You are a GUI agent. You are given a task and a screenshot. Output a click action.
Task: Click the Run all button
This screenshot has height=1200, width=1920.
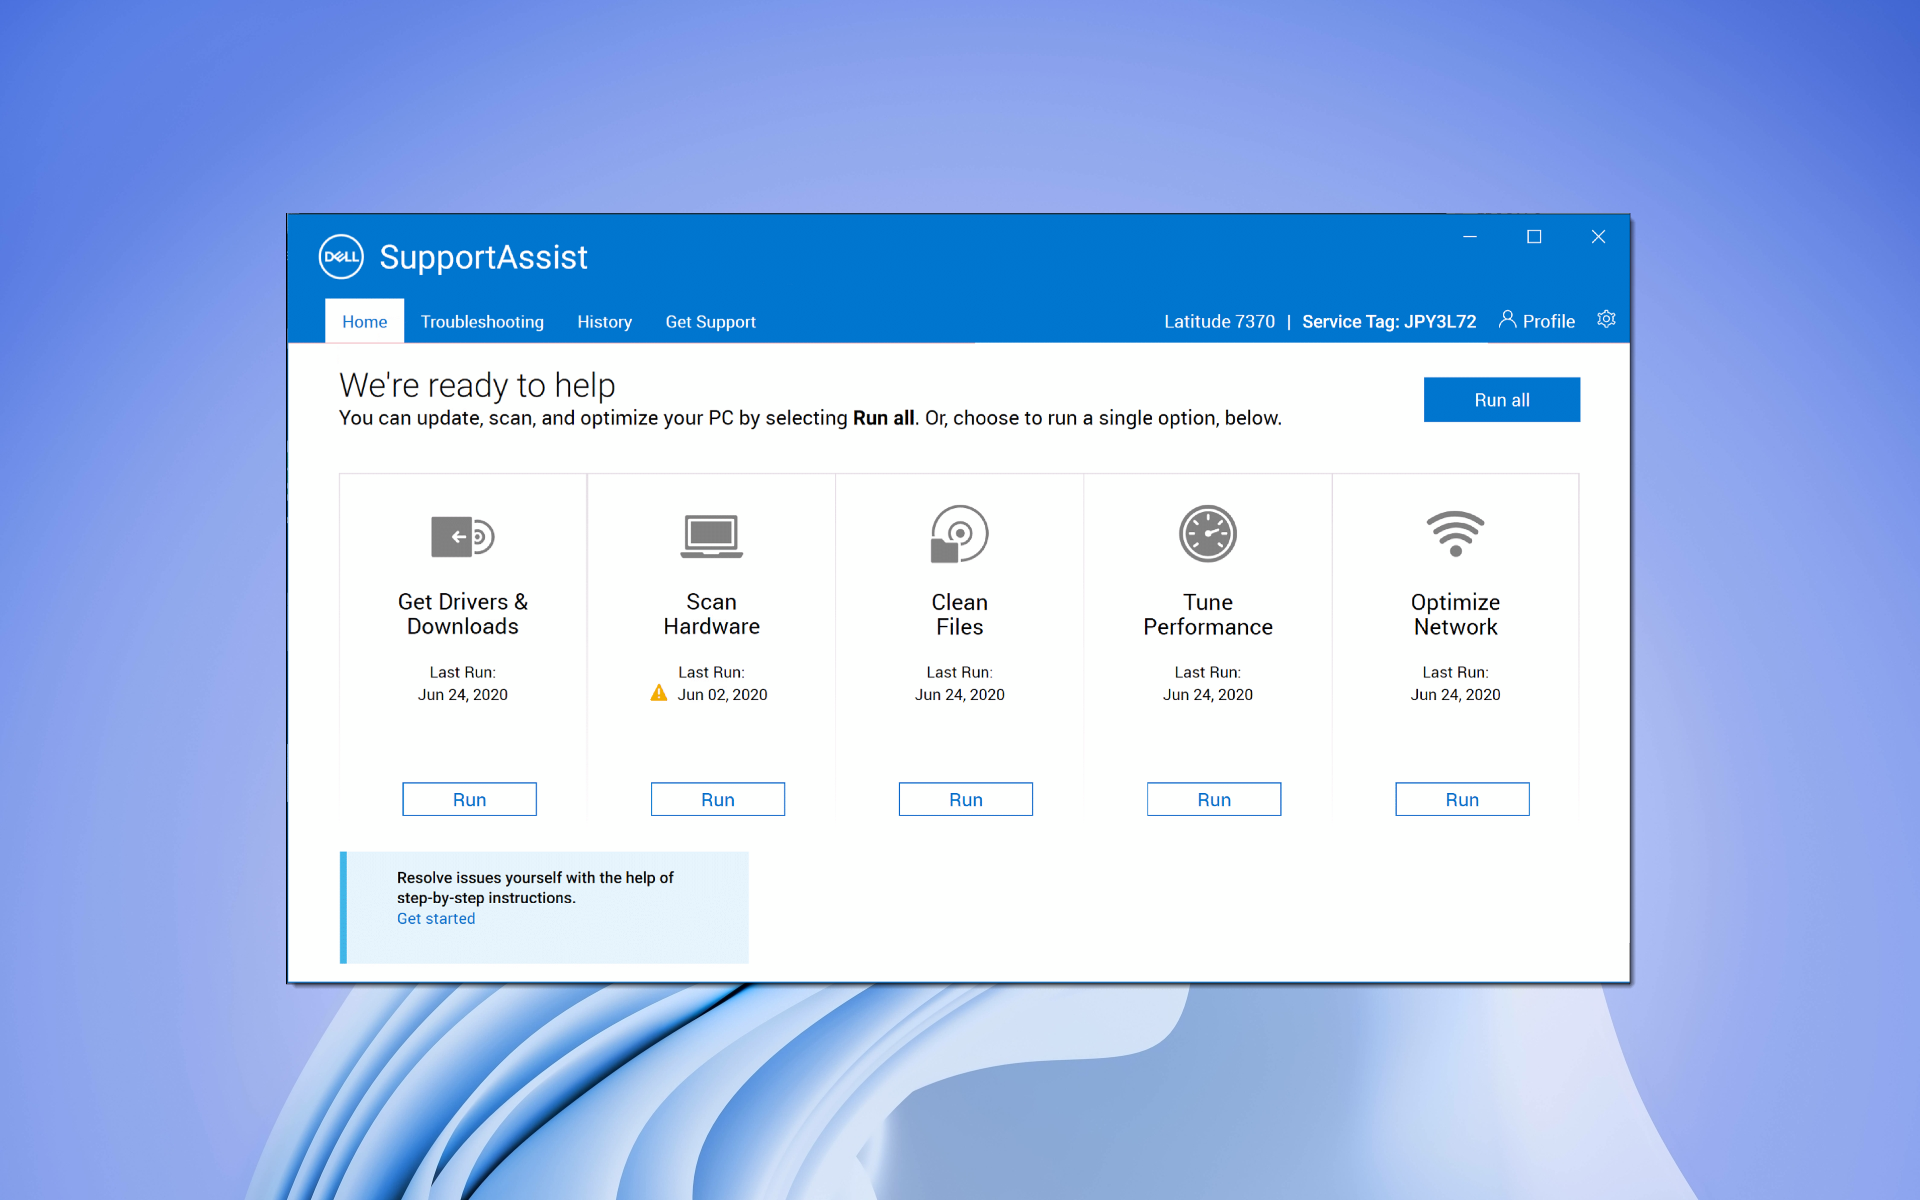coord(1502,400)
